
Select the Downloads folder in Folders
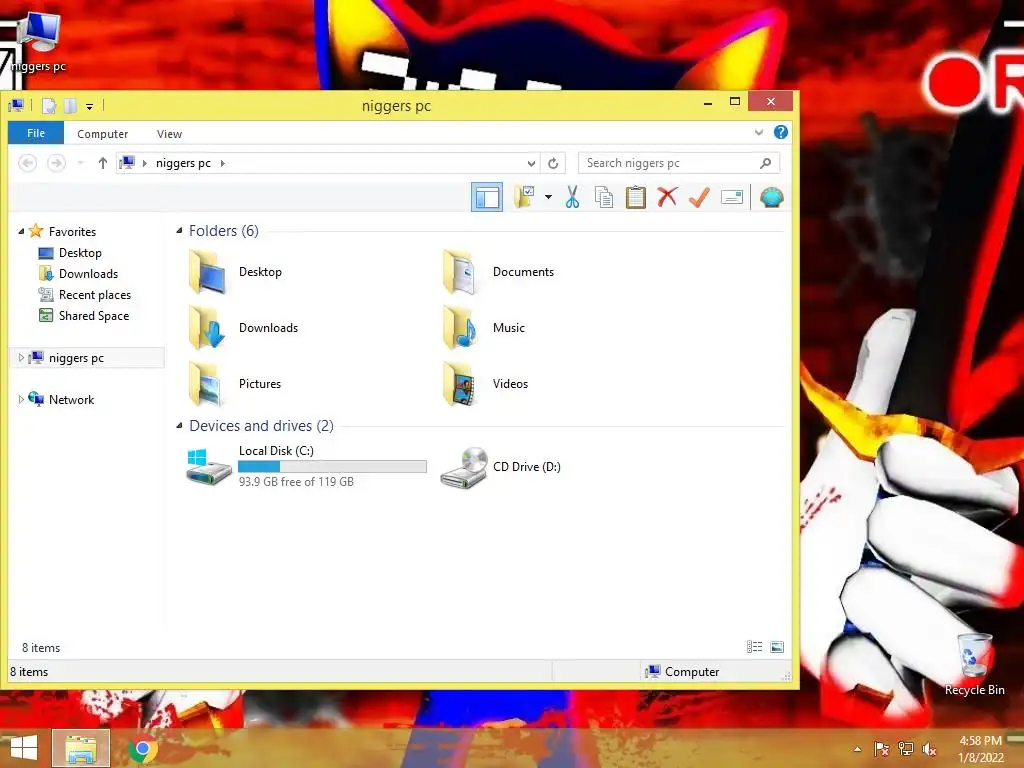(243, 328)
